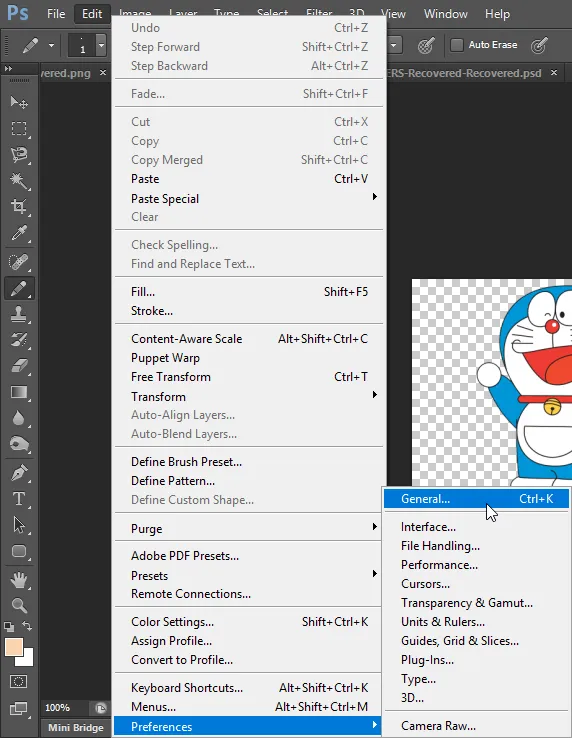This screenshot has width=572, height=738.
Task: Choose Free Transform
Action: coord(249,377)
